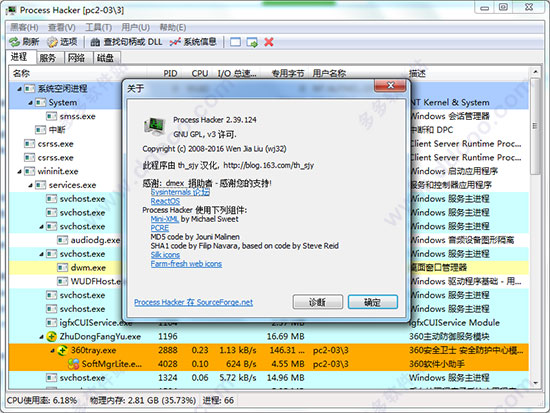This screenshot has width=550, height=413.
Task: Collapse the wininit.exe tree node
Action: click(x=20, y=172)
